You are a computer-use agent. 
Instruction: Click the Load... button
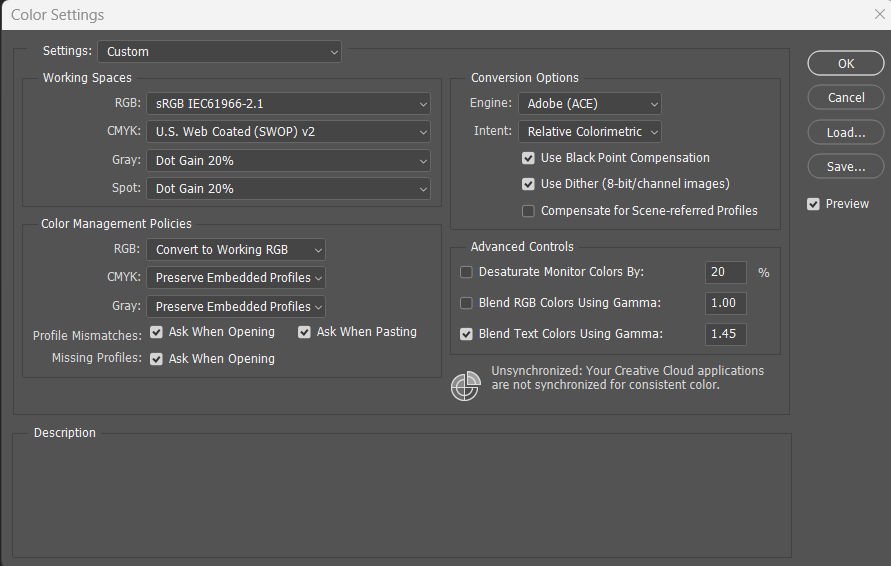coord(846,132)
